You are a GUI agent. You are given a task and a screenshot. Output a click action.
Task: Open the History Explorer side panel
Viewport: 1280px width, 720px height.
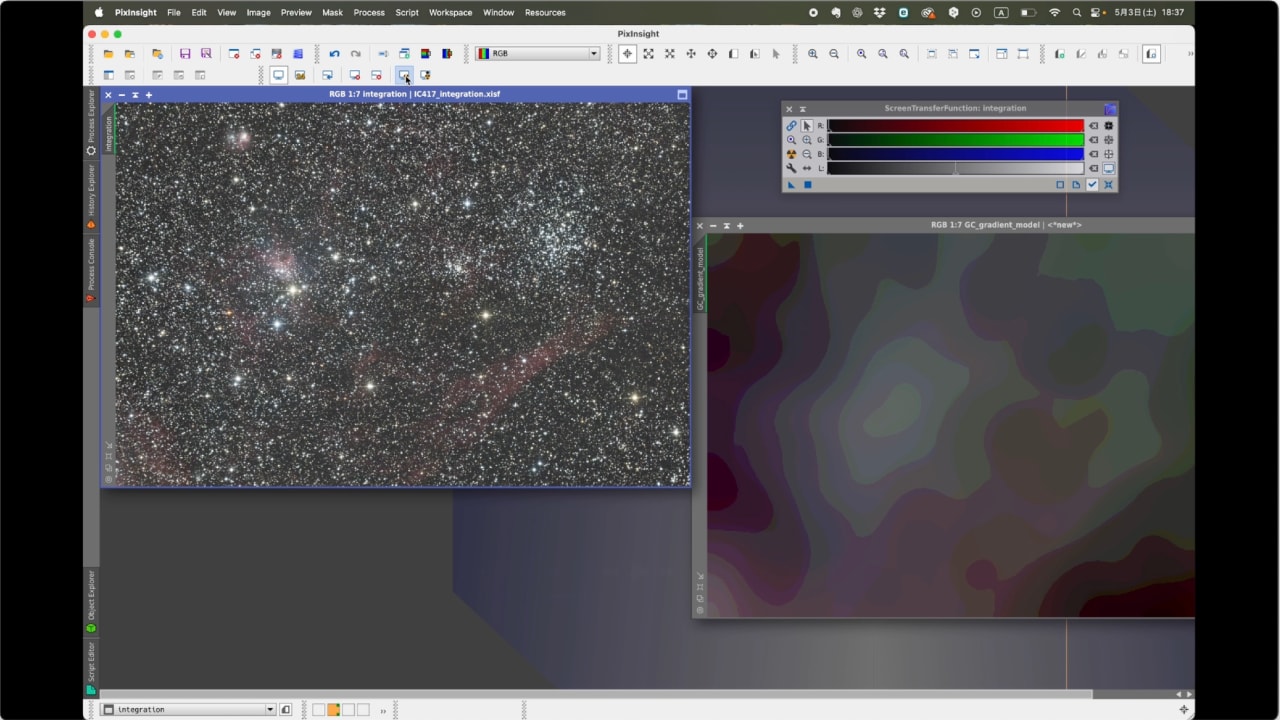[x=91, y=195]
